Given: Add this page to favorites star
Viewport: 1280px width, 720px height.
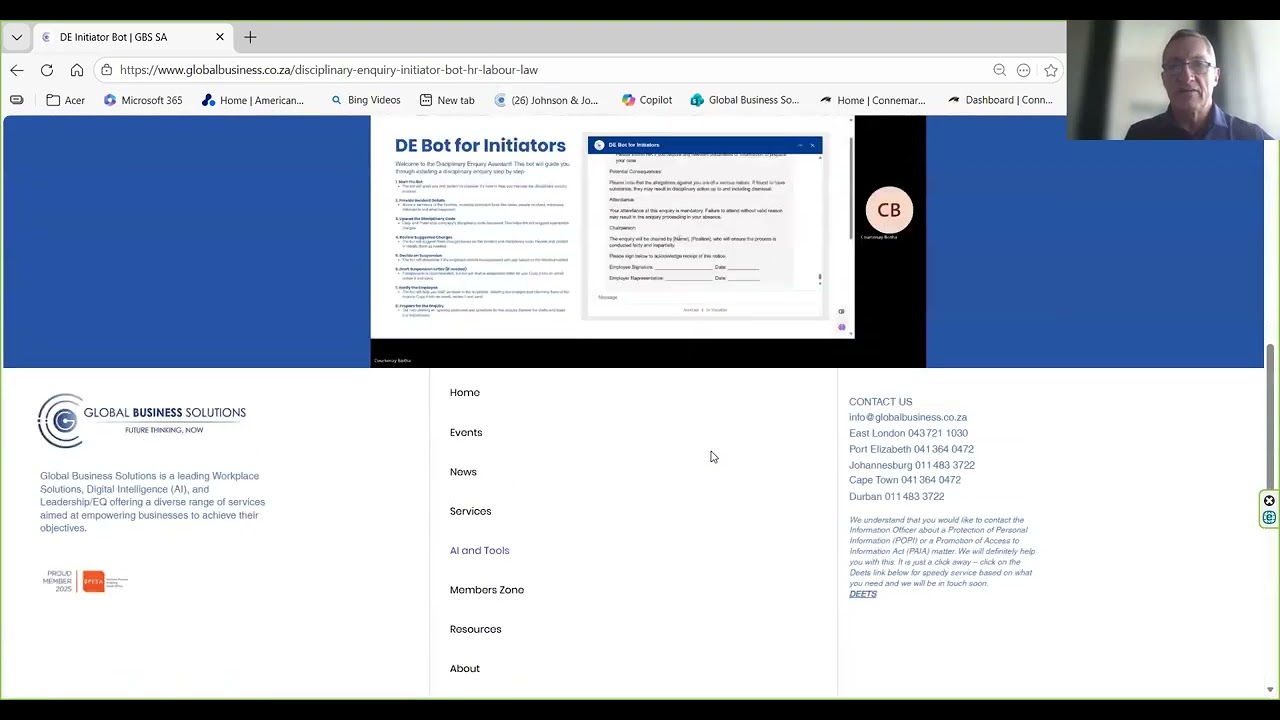Looking at the screenshot, I should 1051,70.
